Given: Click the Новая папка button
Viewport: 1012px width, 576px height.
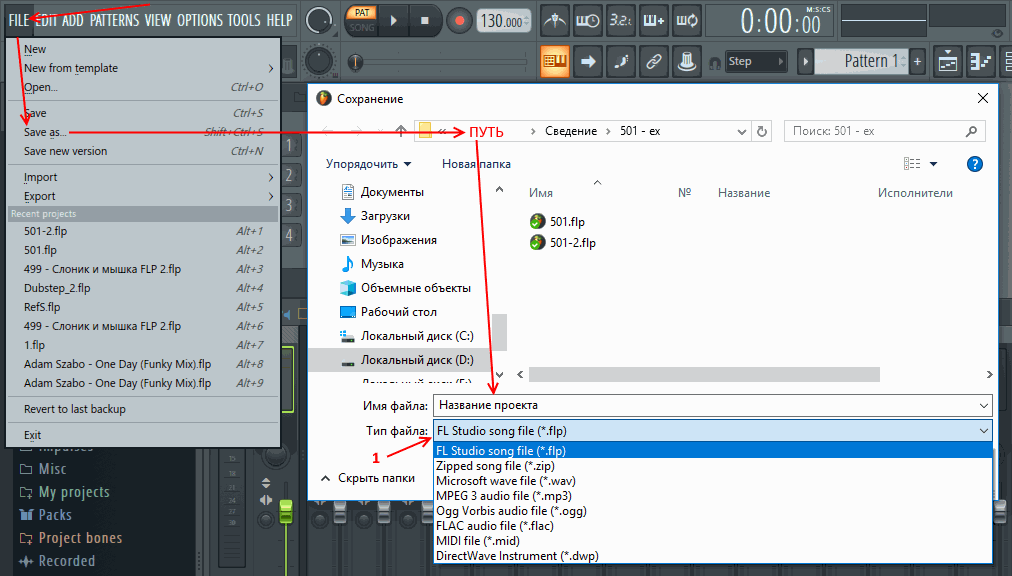Looking at the screenshot, I should [x=476, y=164].
